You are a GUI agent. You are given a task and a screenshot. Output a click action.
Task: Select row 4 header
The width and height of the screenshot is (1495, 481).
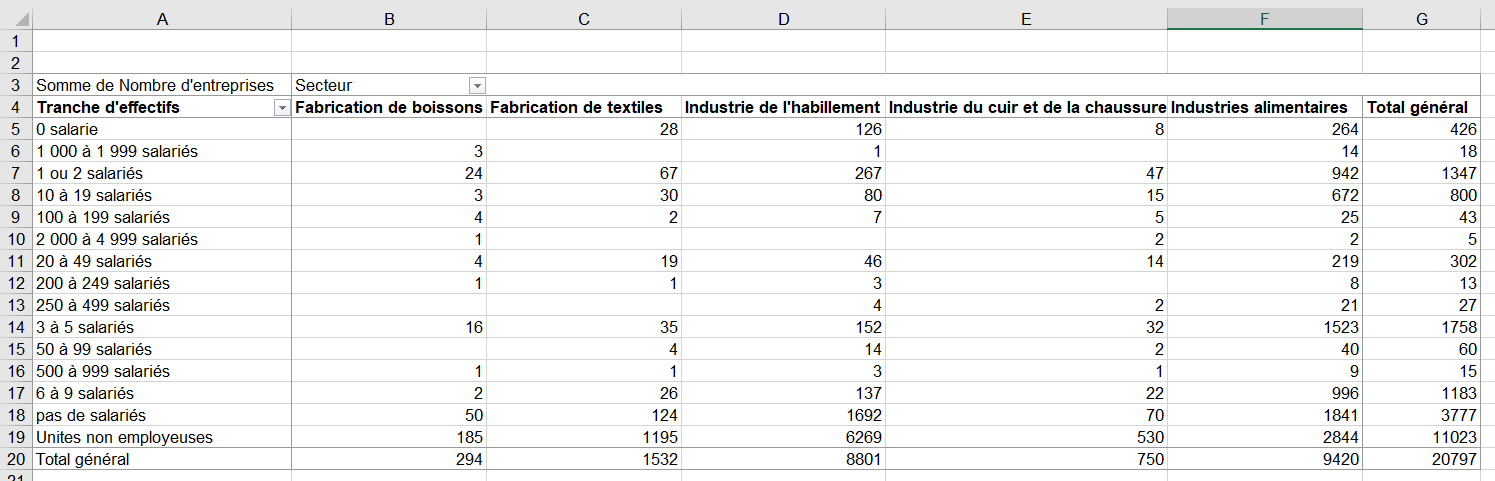tap(16, 107)
